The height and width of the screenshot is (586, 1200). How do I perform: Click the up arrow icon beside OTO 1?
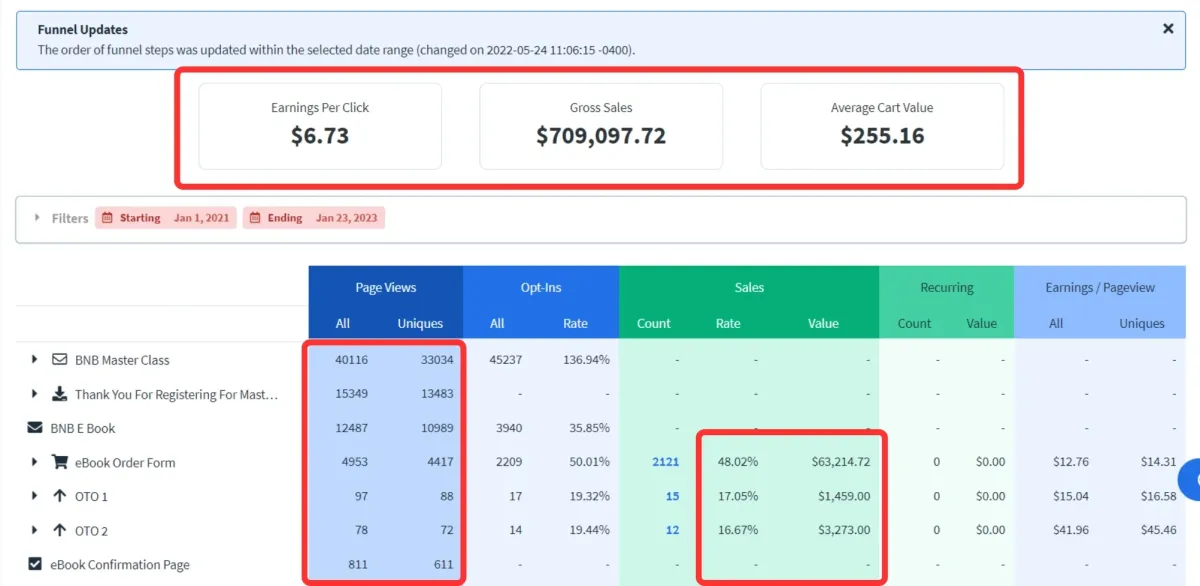click(60, 496)
